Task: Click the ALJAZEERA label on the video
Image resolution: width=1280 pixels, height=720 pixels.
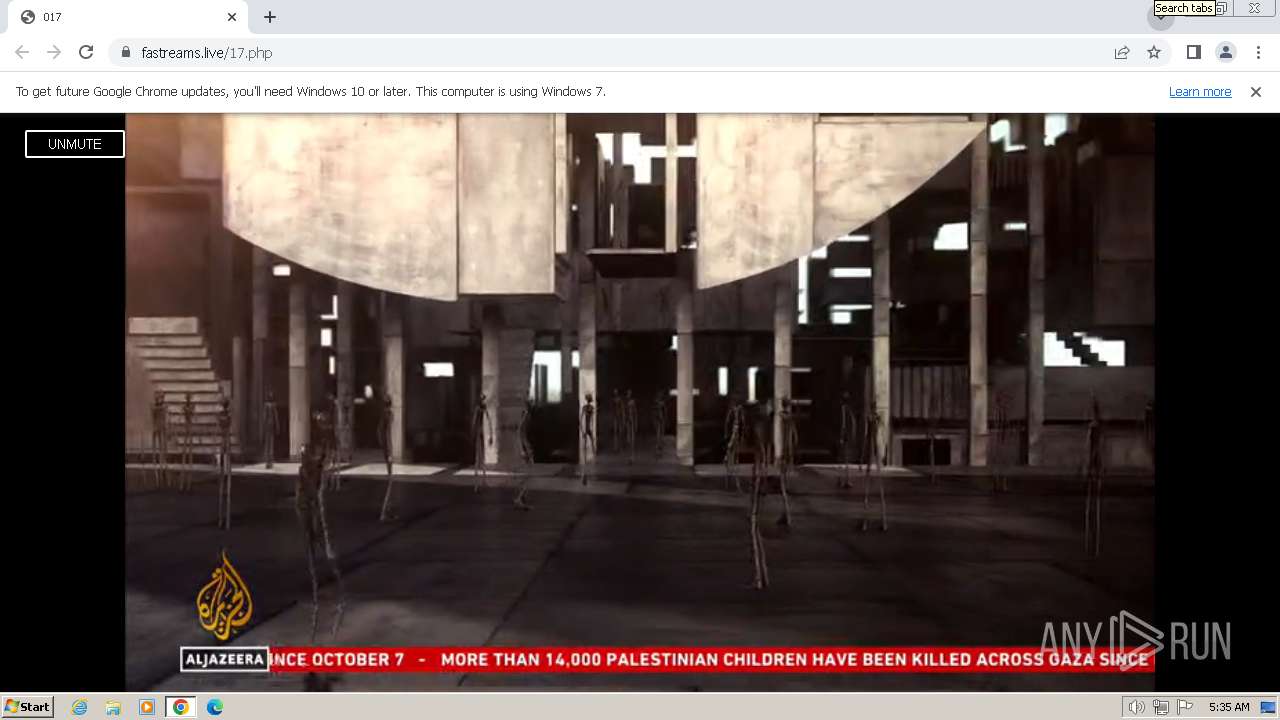Action: point(224,659)
